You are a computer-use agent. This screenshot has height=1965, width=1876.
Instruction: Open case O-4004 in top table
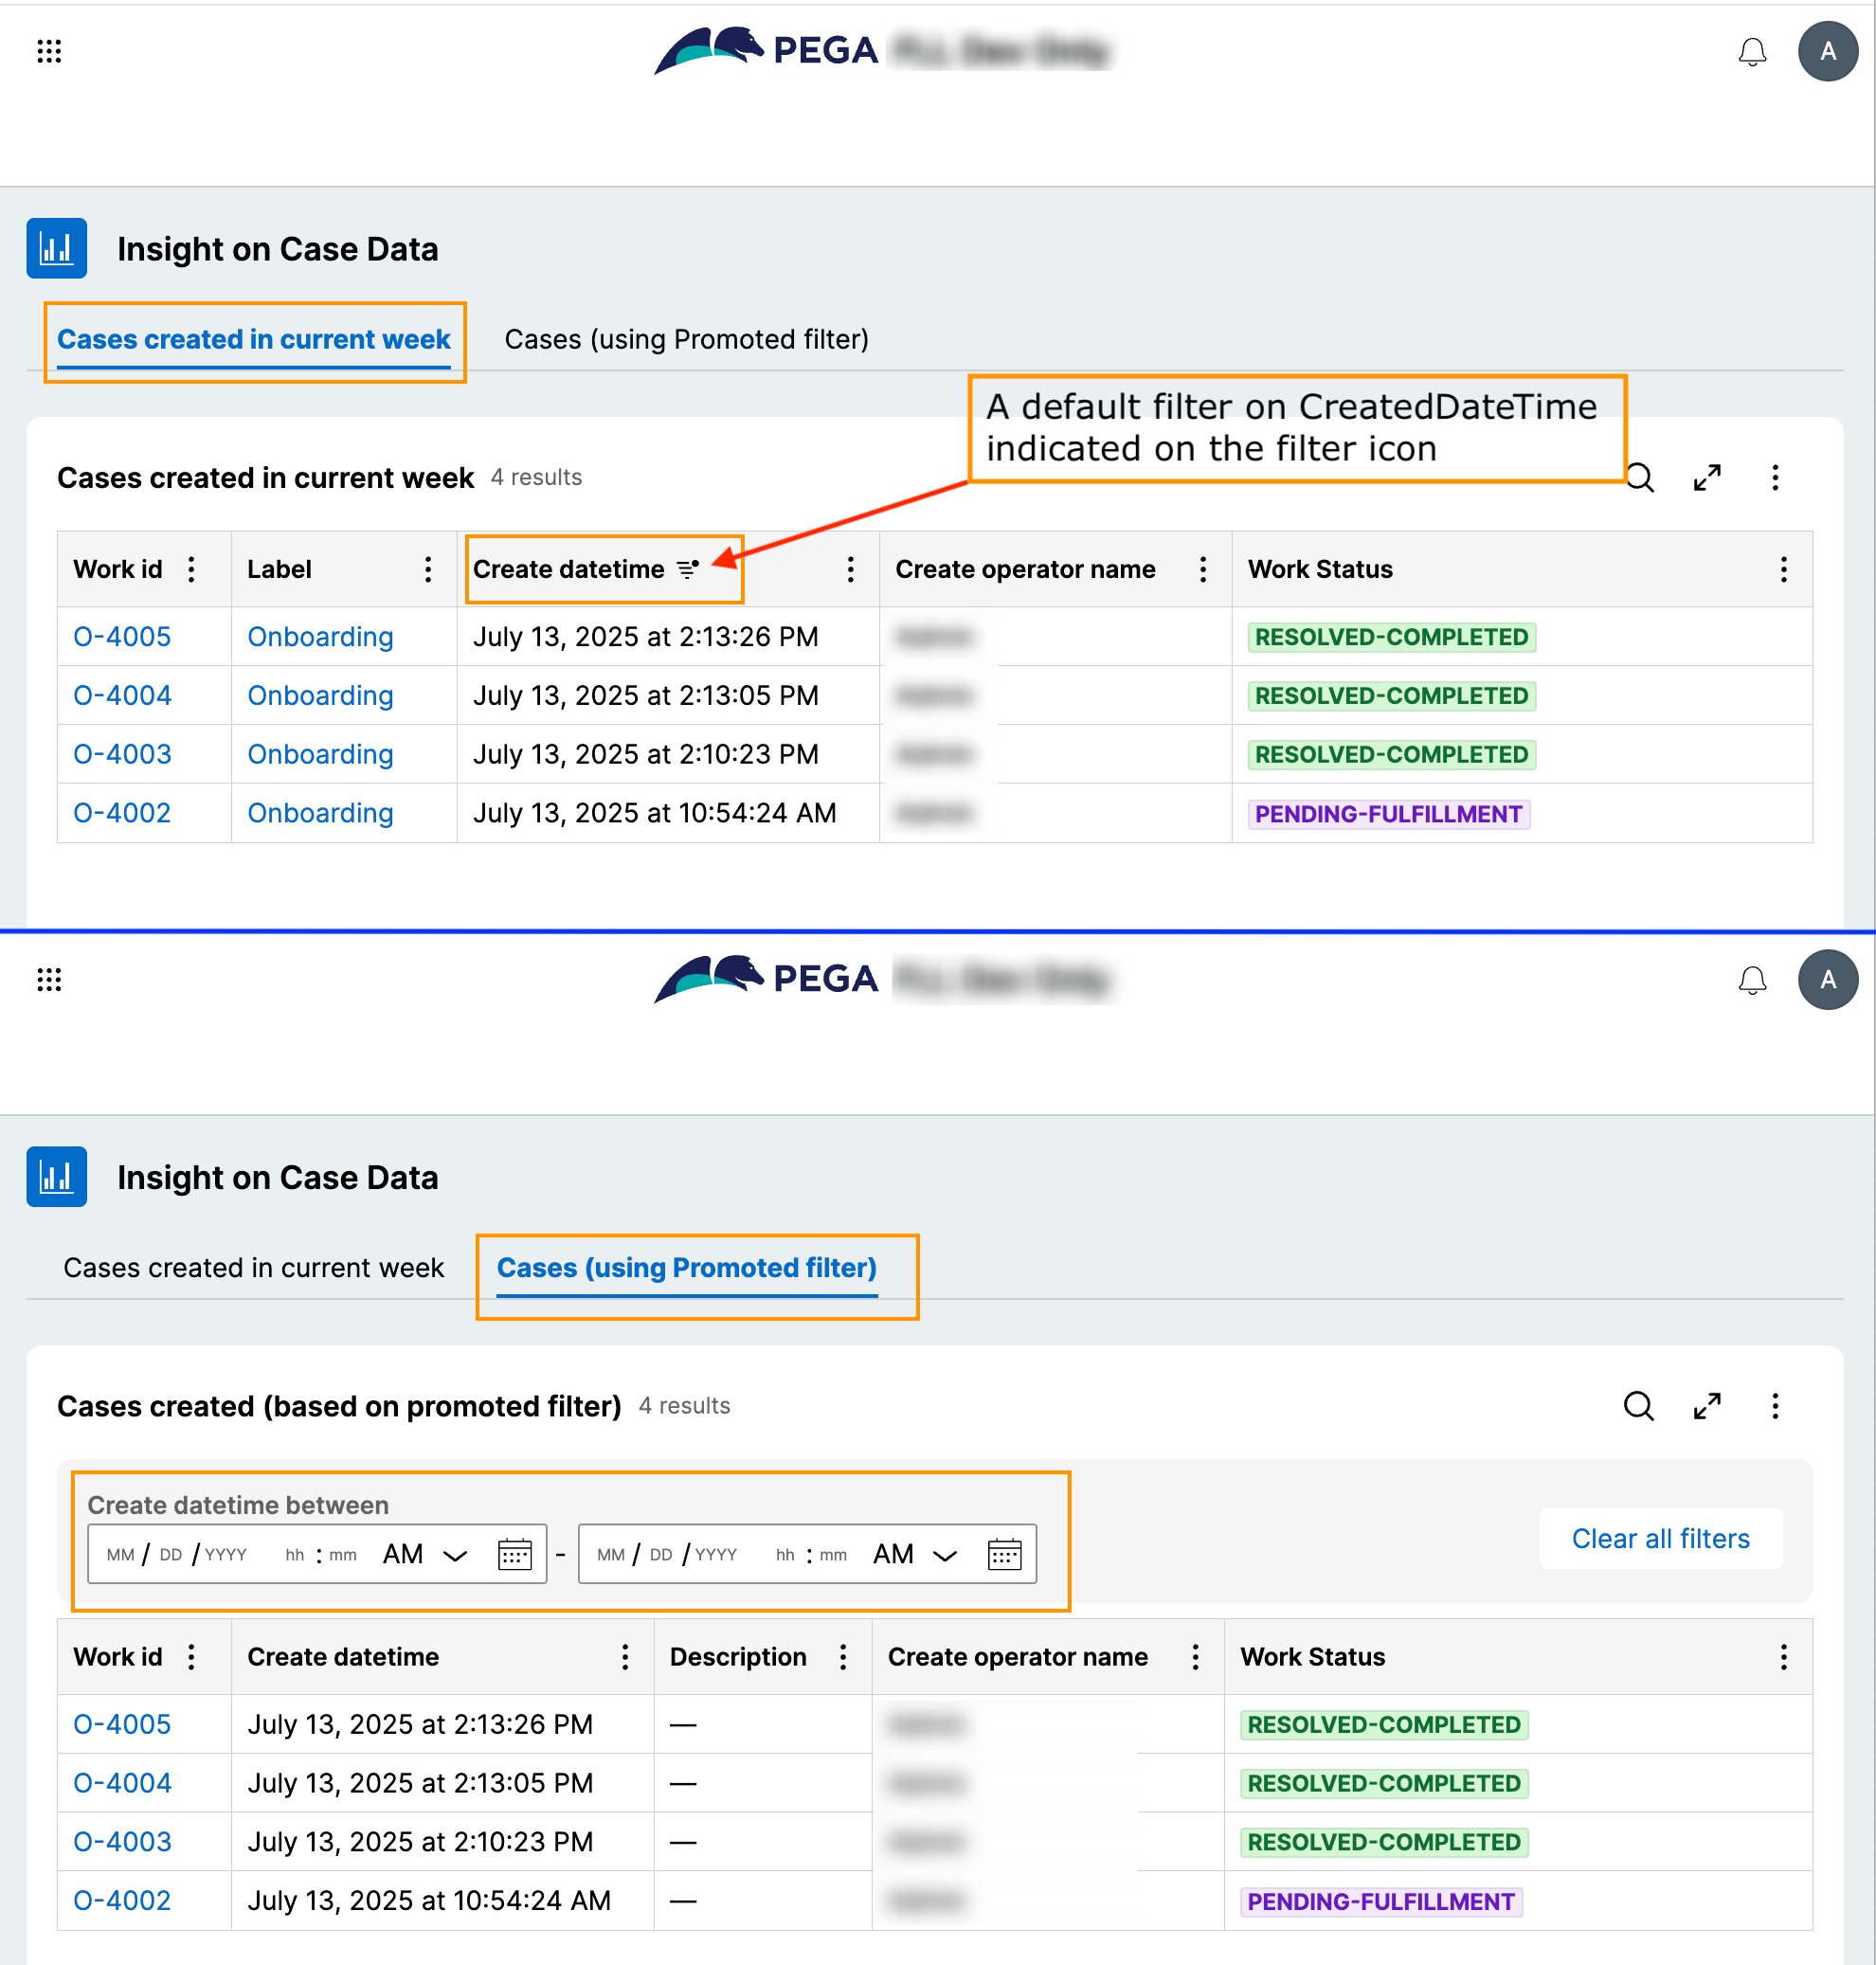click(x=122, y=695)
